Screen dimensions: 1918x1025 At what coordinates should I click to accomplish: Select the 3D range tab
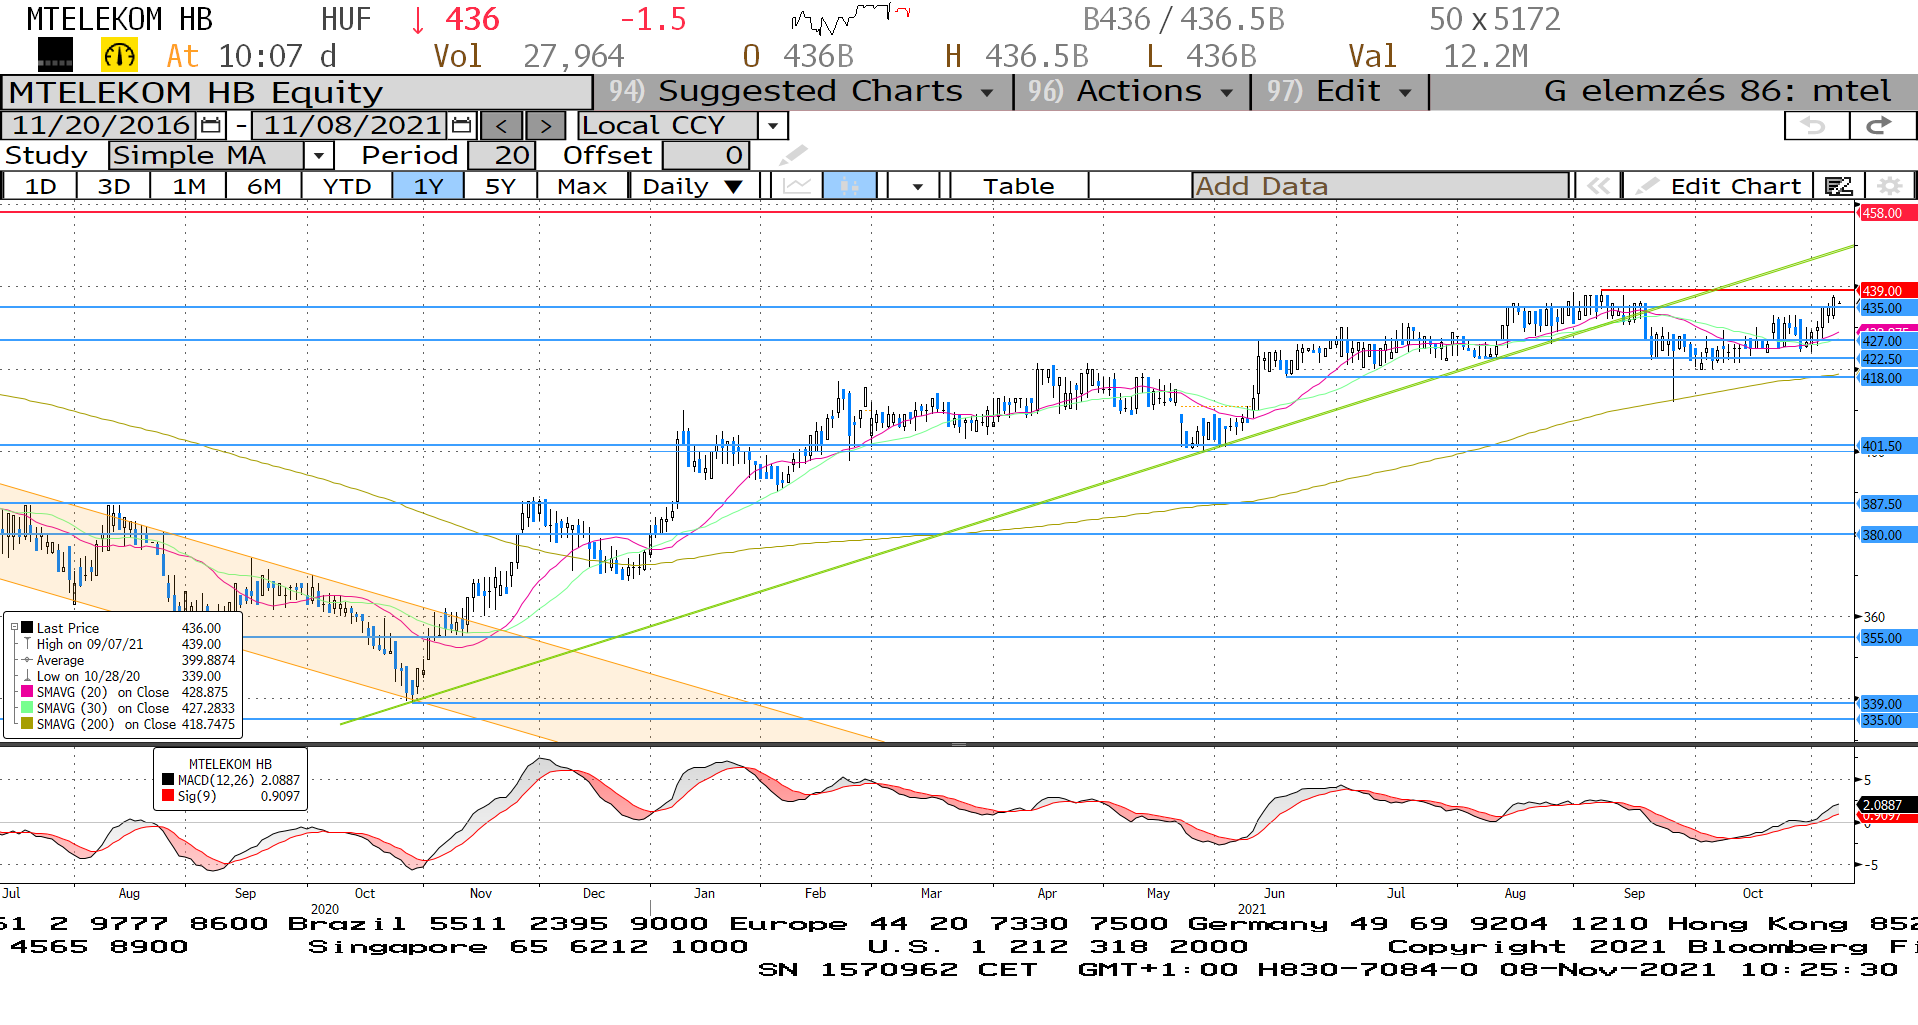pyautogui.click(x=114, y=186)
